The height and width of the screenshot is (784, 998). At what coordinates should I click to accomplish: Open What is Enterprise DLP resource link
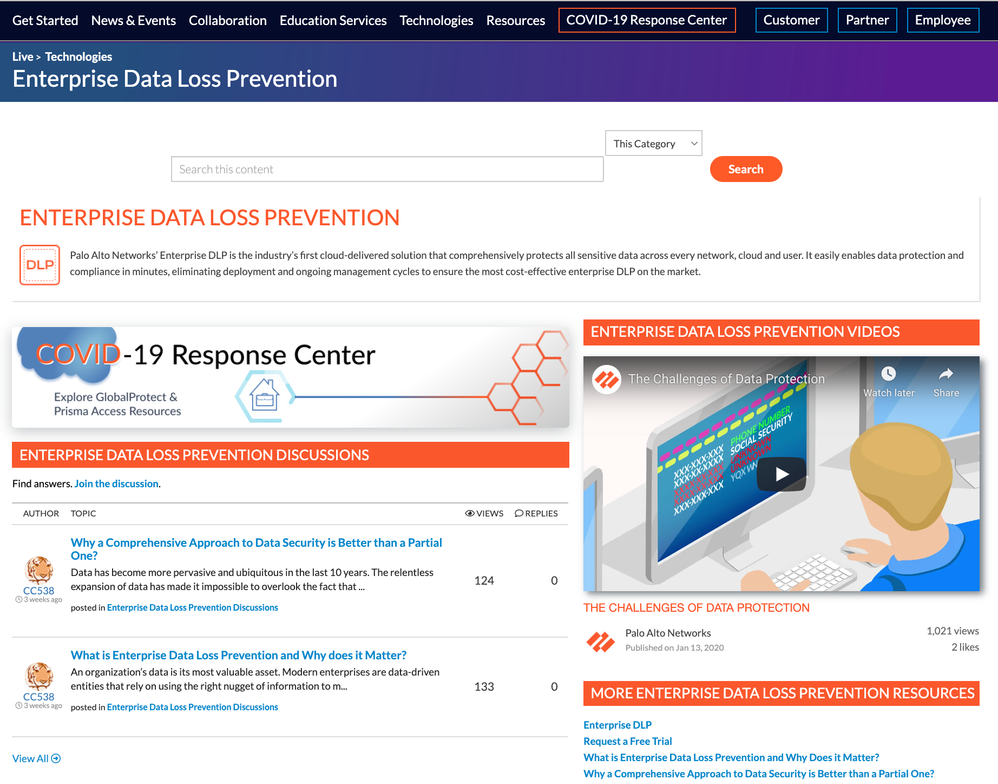(x=731, y=757)
